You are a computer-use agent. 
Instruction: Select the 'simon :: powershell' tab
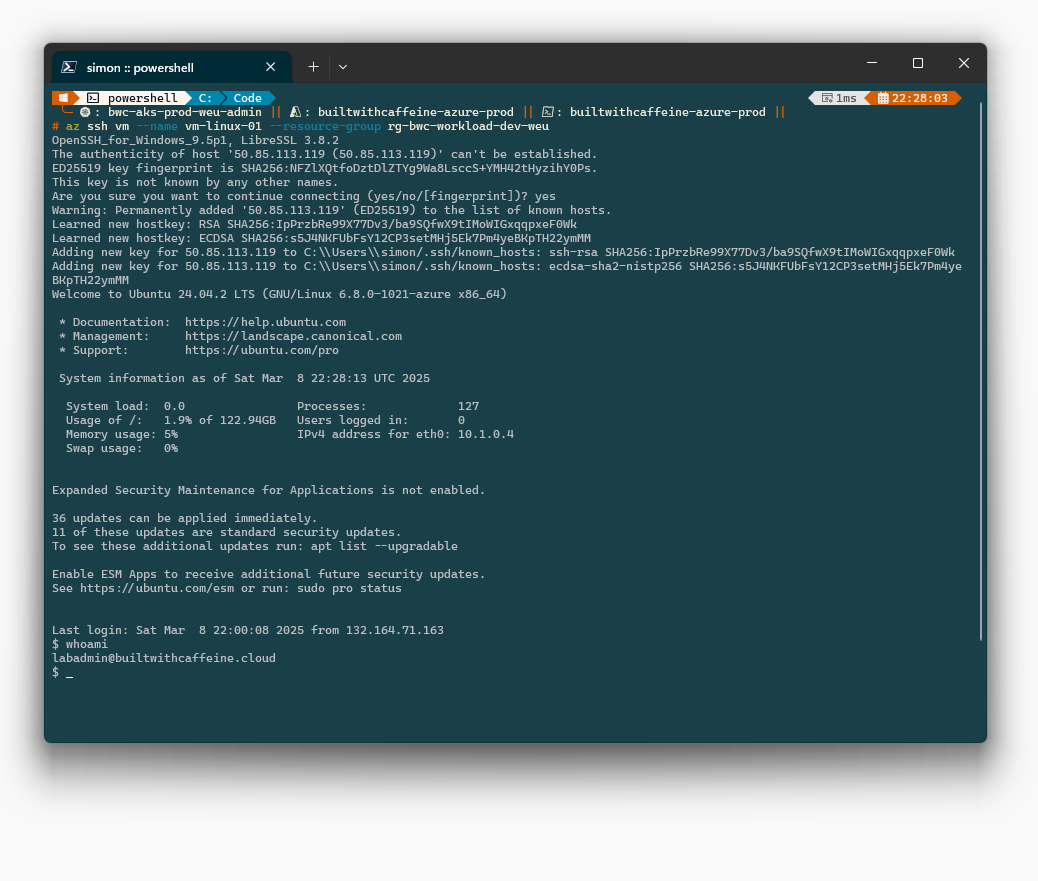(171, 67)
